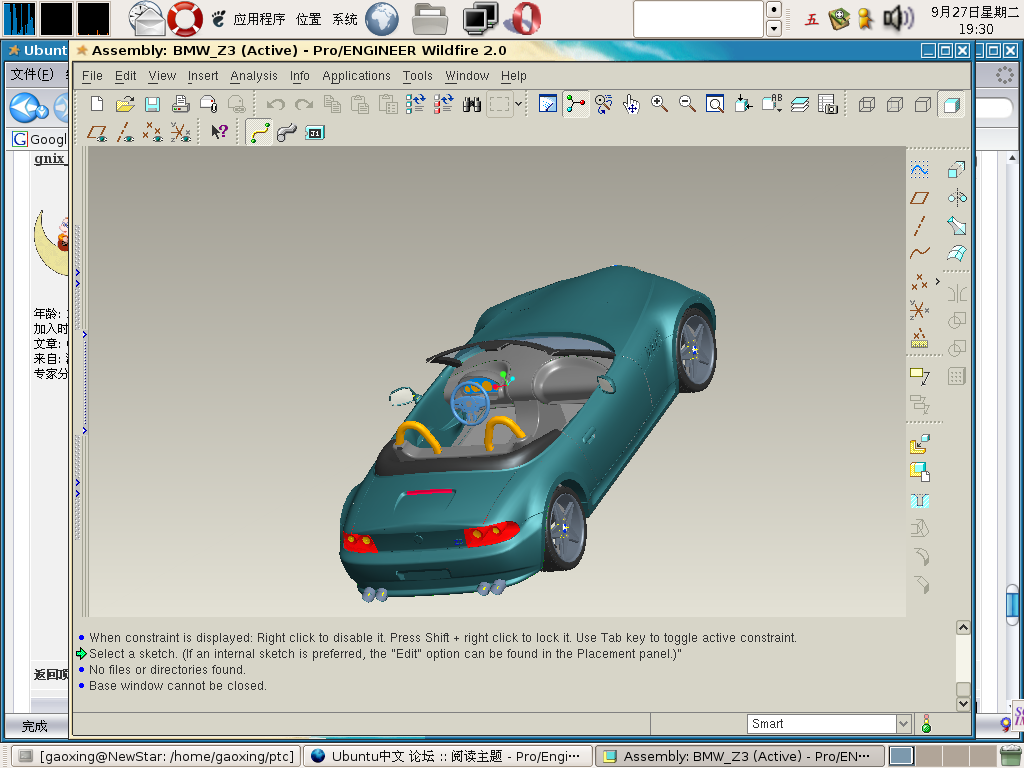Image resolution: width=1024 pixels, height=768 pixels.
Task: Toggle the curve-path icon in second toolbar row
Action: click(x=259, y=133)
